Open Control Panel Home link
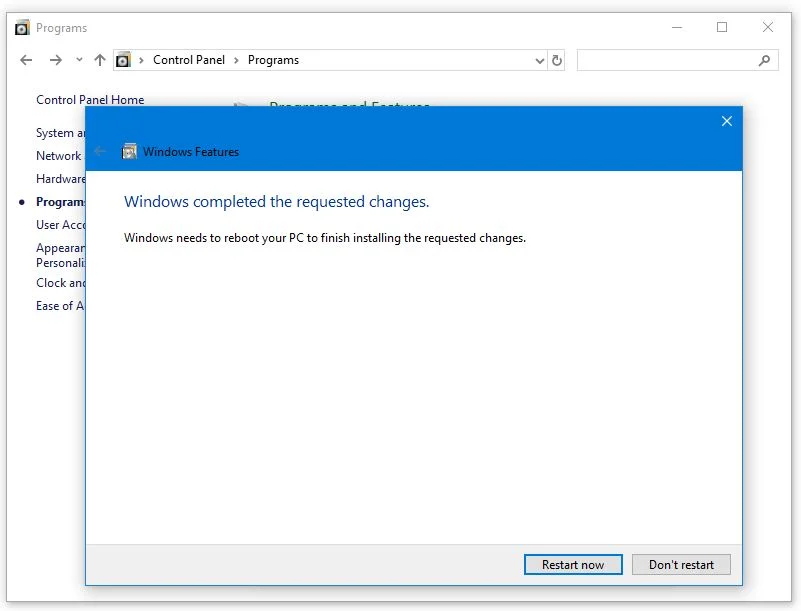 [90, 100]
